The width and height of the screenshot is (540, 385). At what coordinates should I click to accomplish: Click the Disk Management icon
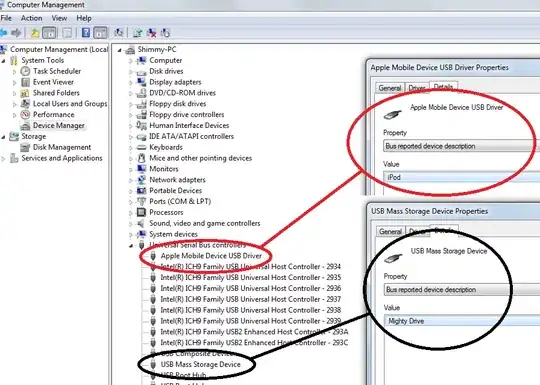click(x=25, y=147)
